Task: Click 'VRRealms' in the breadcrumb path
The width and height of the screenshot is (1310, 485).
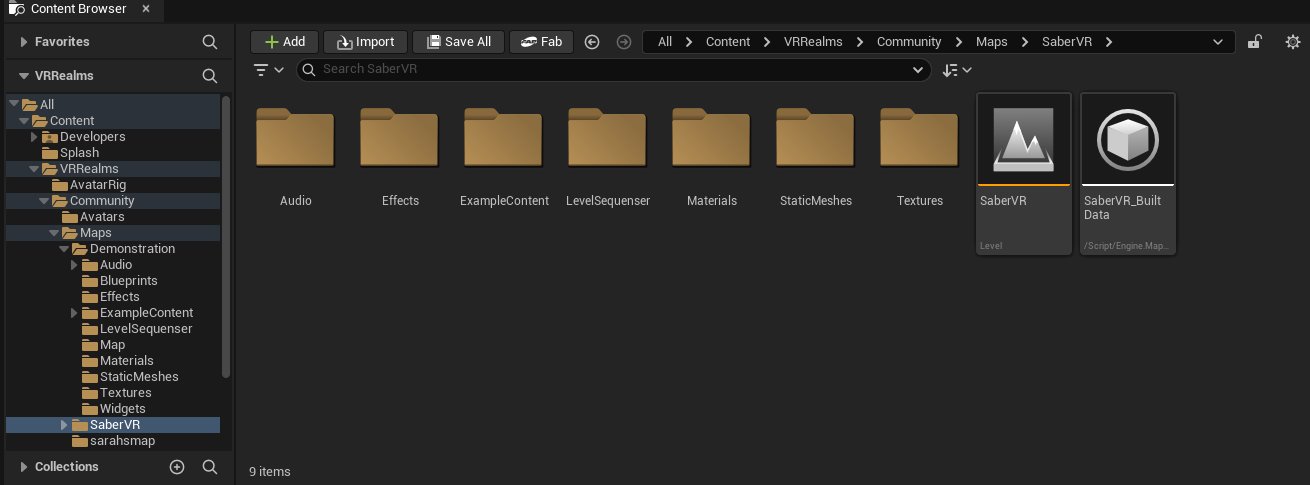Action: tap(812, 42)
